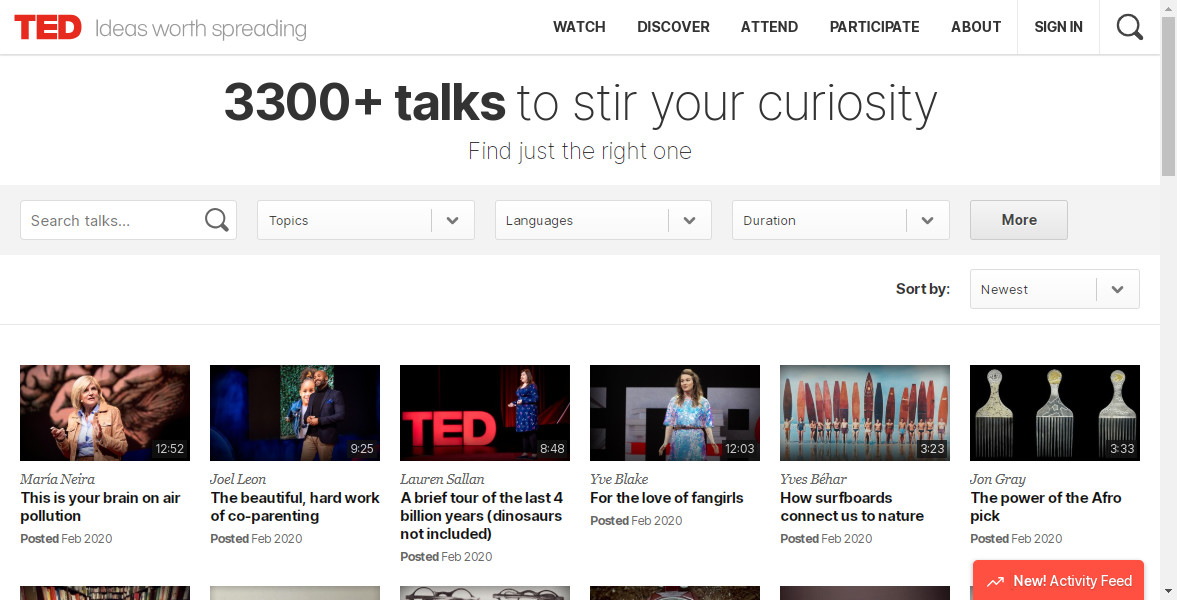Click speaker name Lauren Sallan
The image size is (1177, 600).
(x=442, y=479)
